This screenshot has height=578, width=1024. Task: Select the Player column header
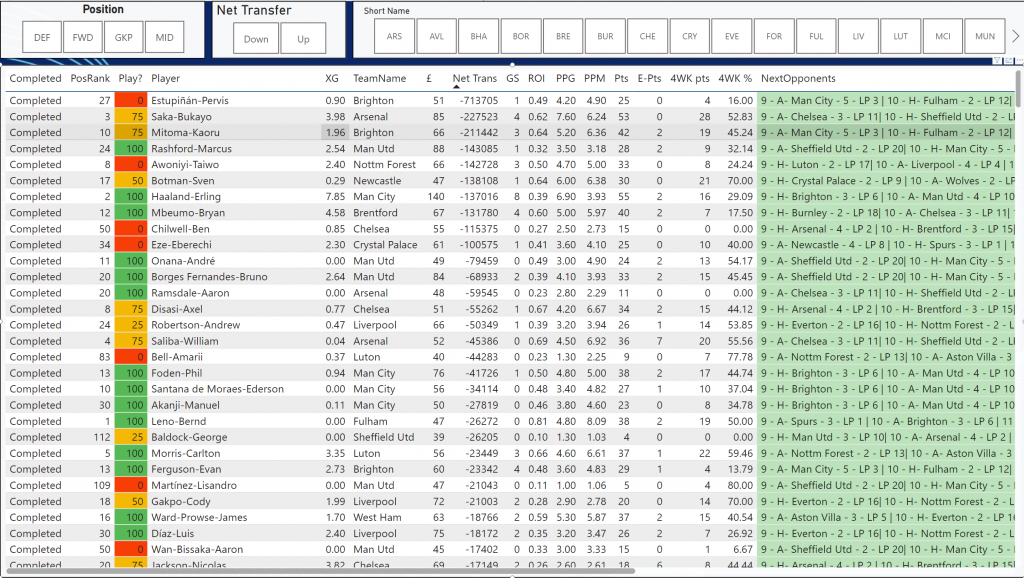point(166,78)
